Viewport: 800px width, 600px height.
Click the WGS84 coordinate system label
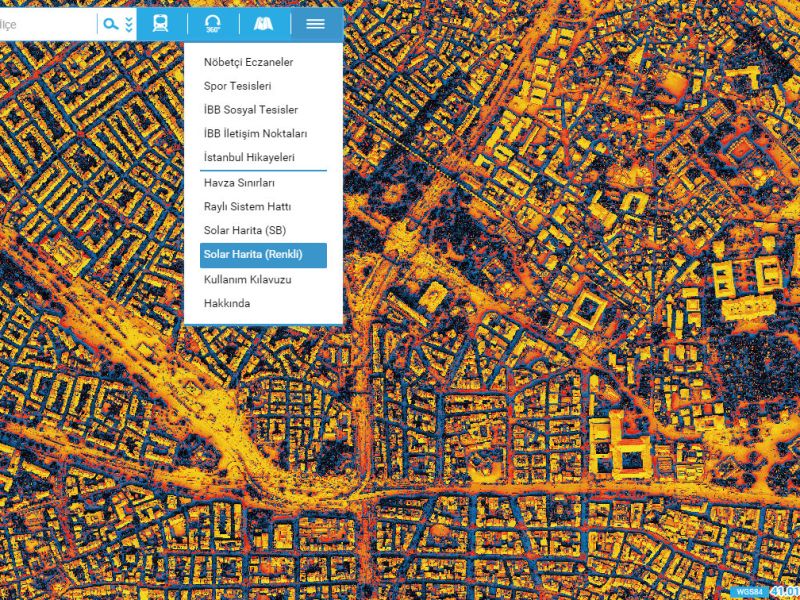tap(749, 592)
